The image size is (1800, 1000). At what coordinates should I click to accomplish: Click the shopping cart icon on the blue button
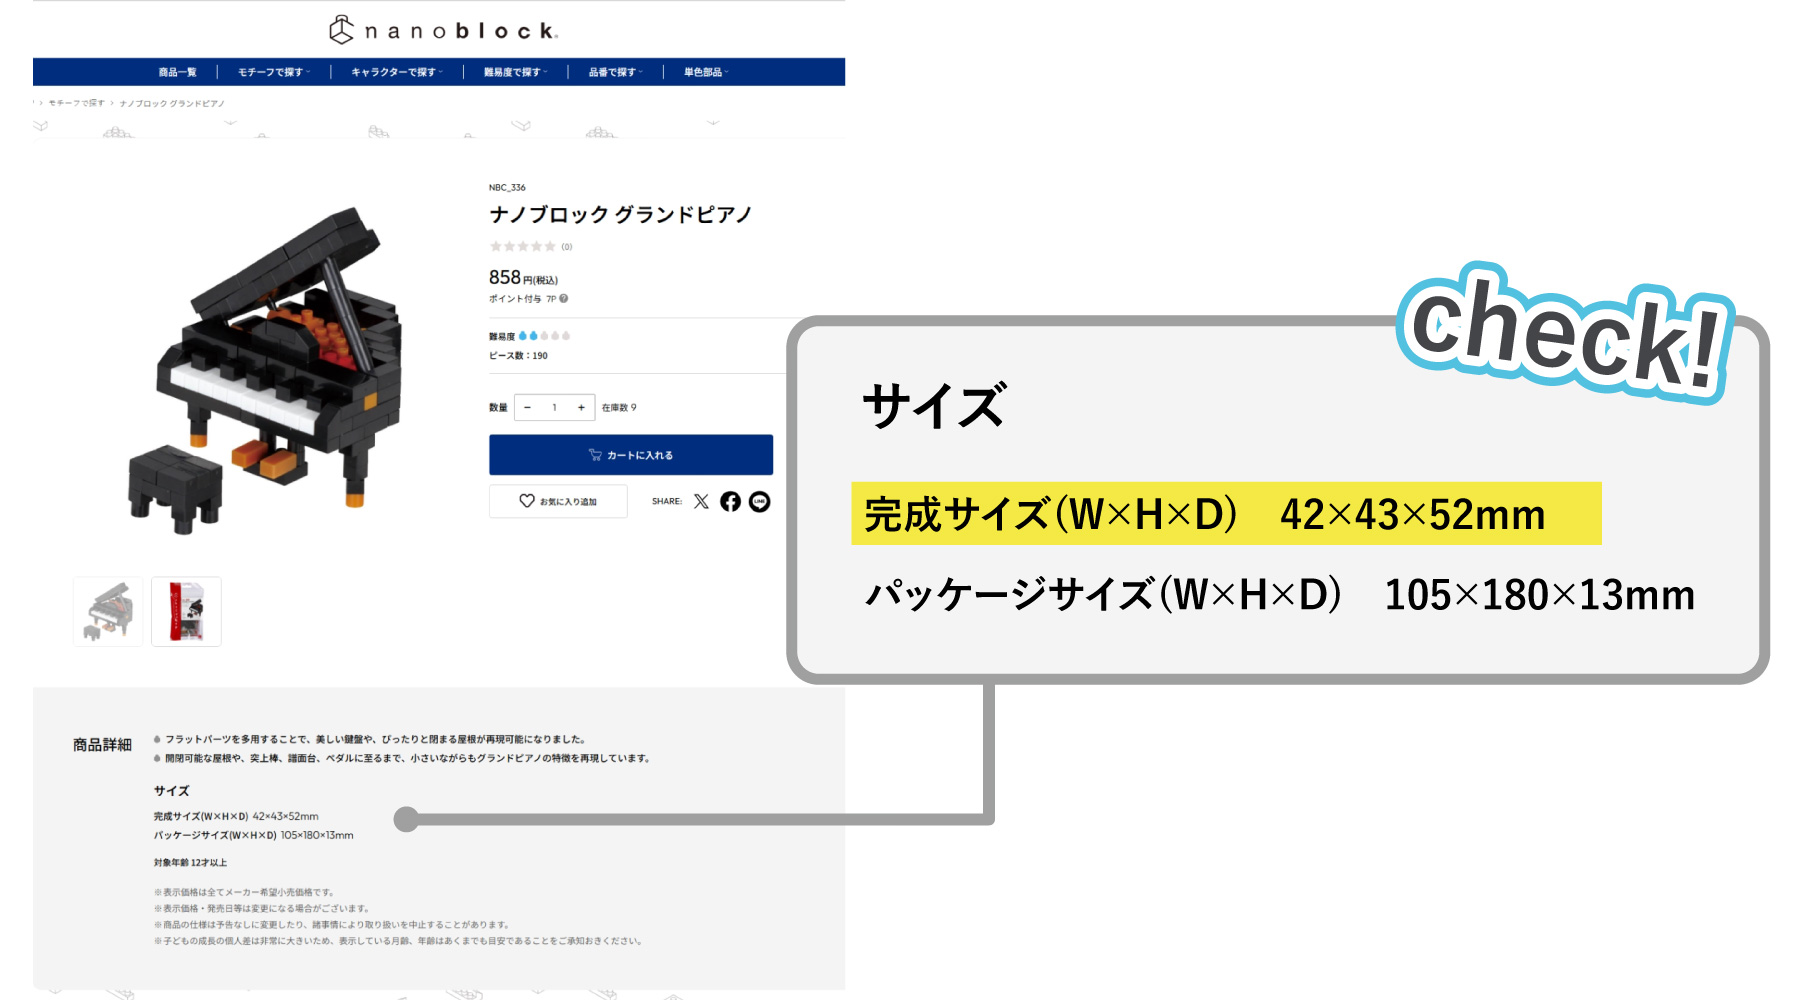[x=595, y=455]
